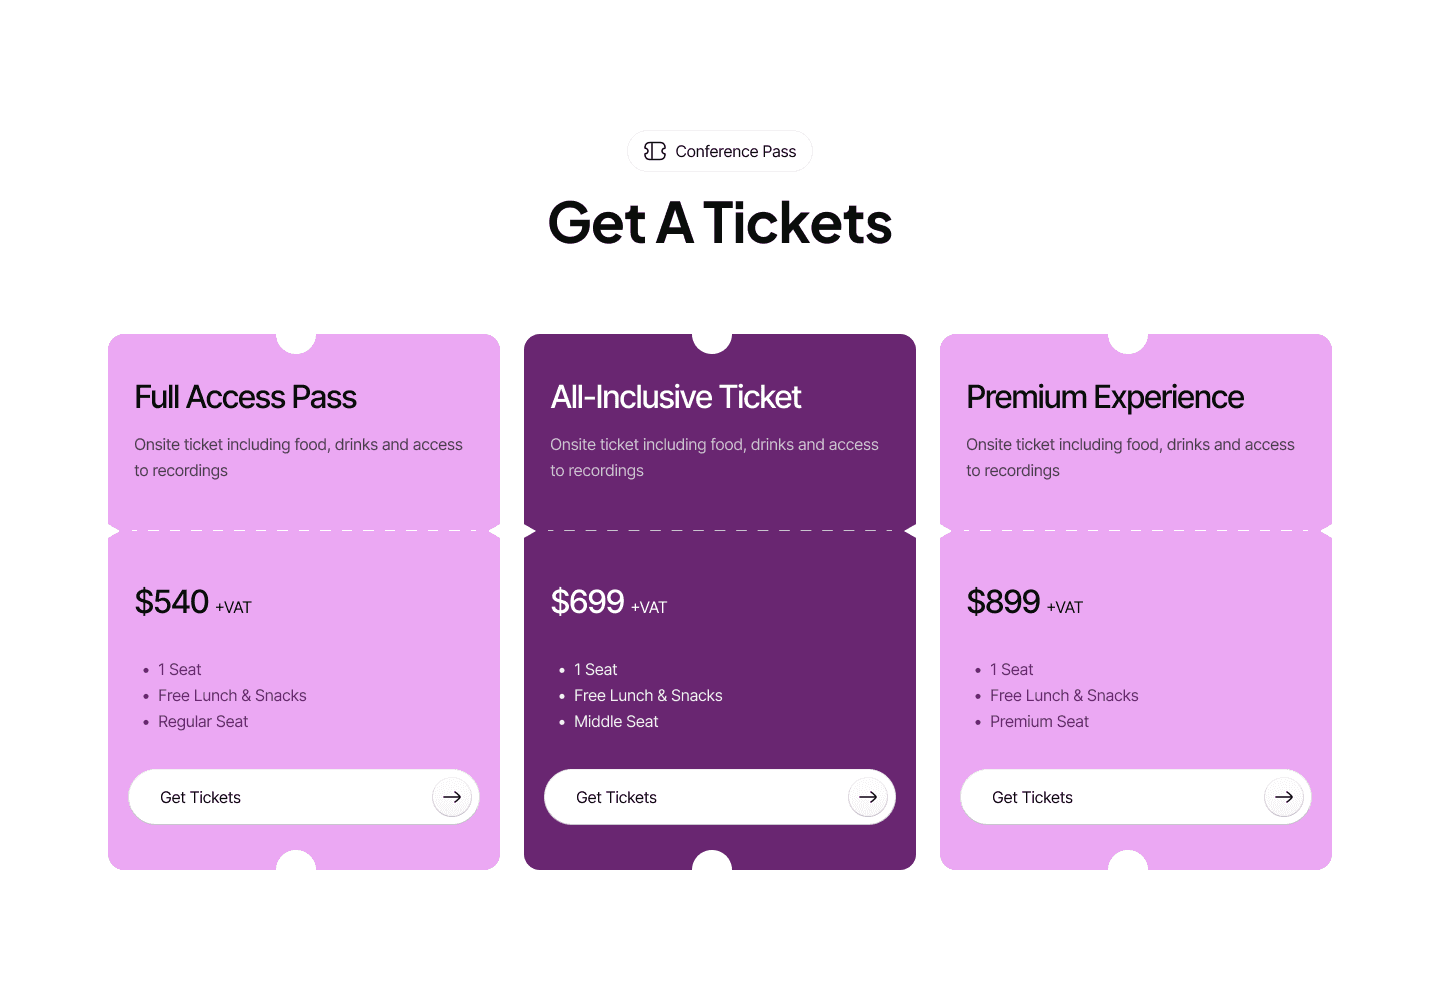
Task: Select the Conference Pass pill label
Action: 736,151
